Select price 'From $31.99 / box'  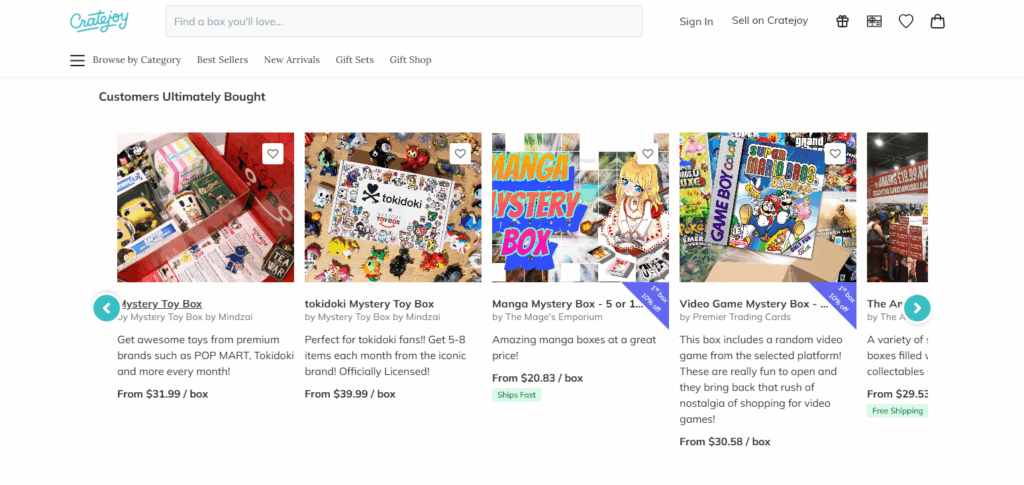click(x=163, y=394)
